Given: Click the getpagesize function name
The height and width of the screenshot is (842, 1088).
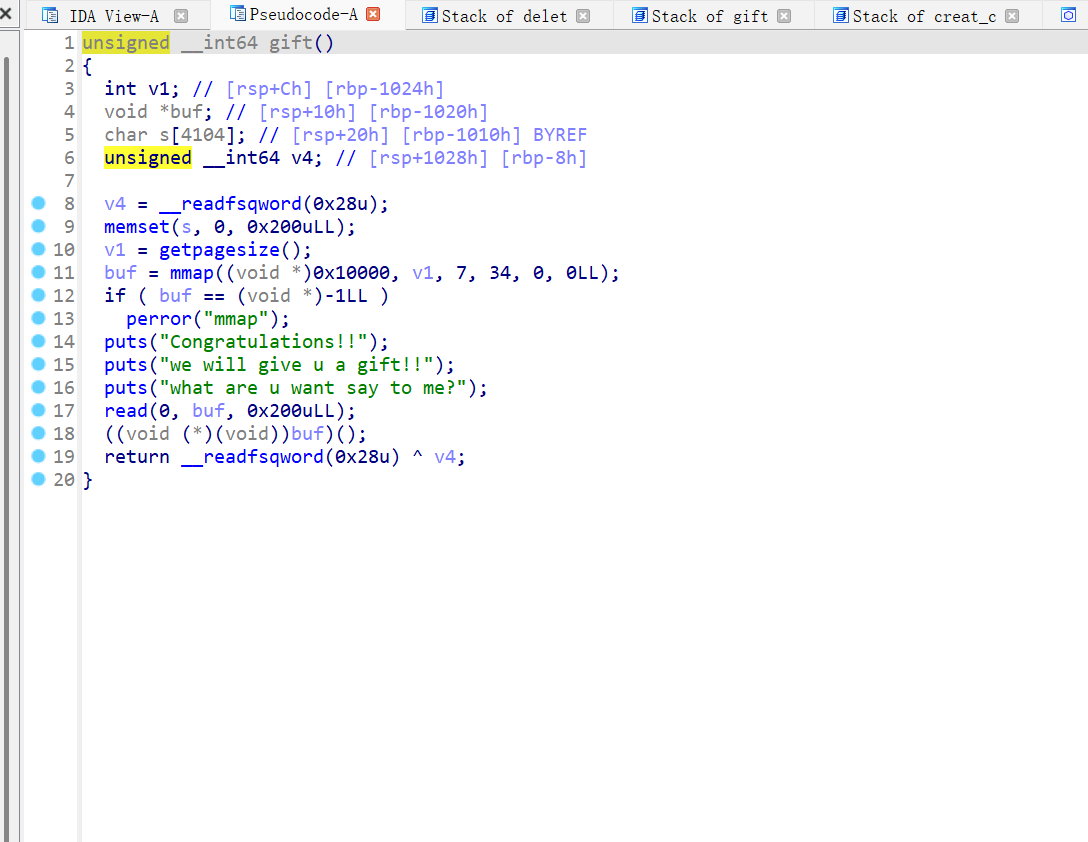Looking at the screenshot, I should point(218,249).
